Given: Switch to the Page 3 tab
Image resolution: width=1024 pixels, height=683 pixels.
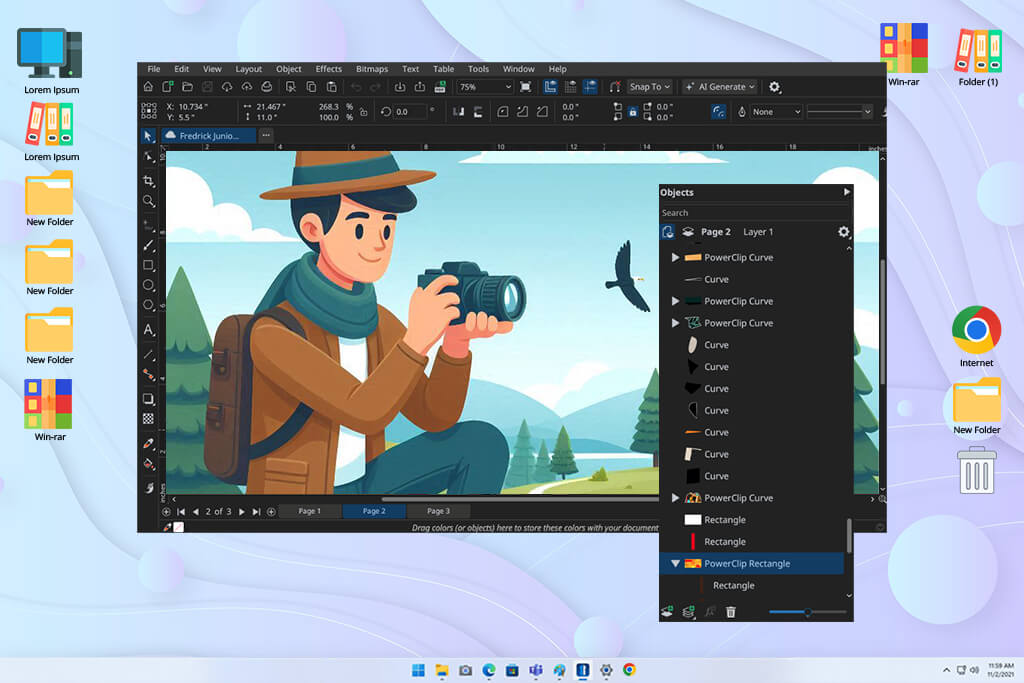Looking at the screenshot, I should (438, 511).
